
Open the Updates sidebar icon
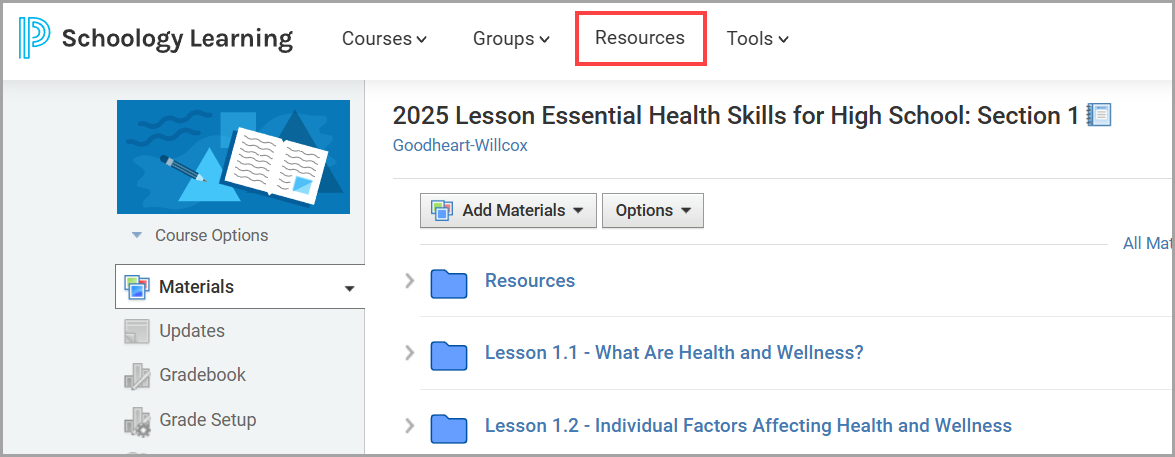137,331
